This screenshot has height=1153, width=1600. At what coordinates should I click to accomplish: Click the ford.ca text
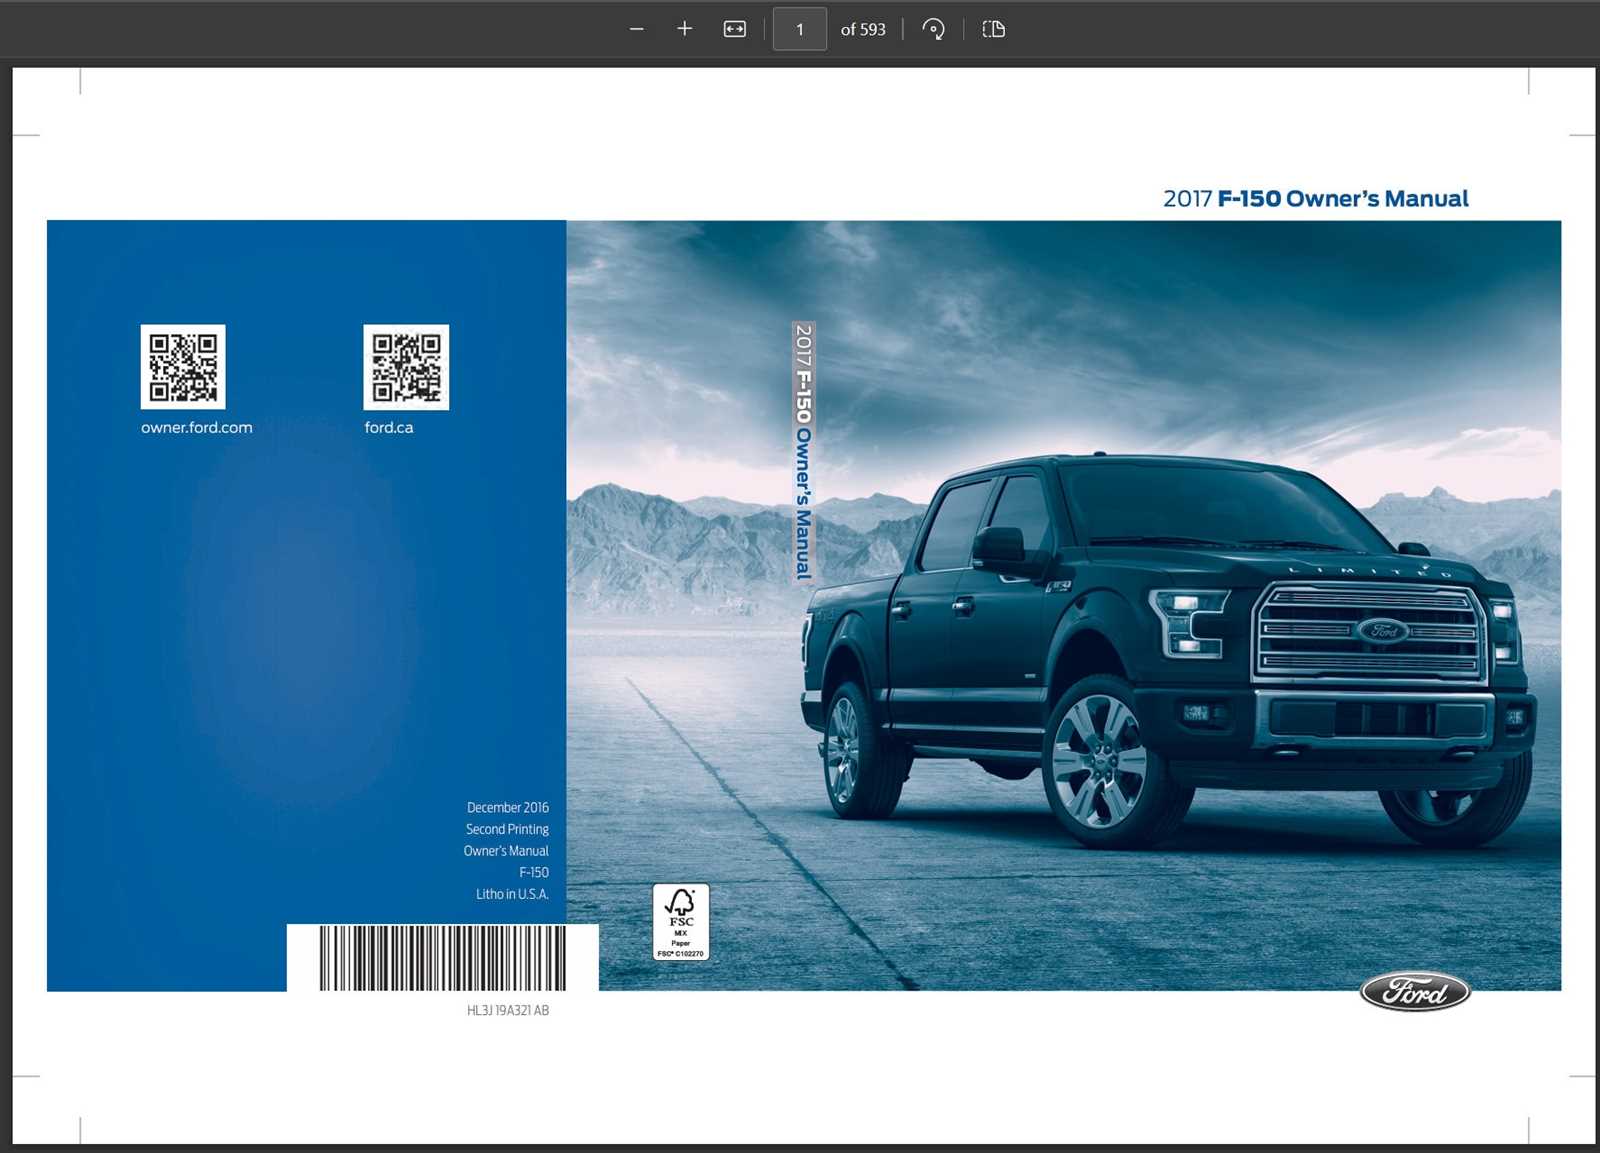389,427
